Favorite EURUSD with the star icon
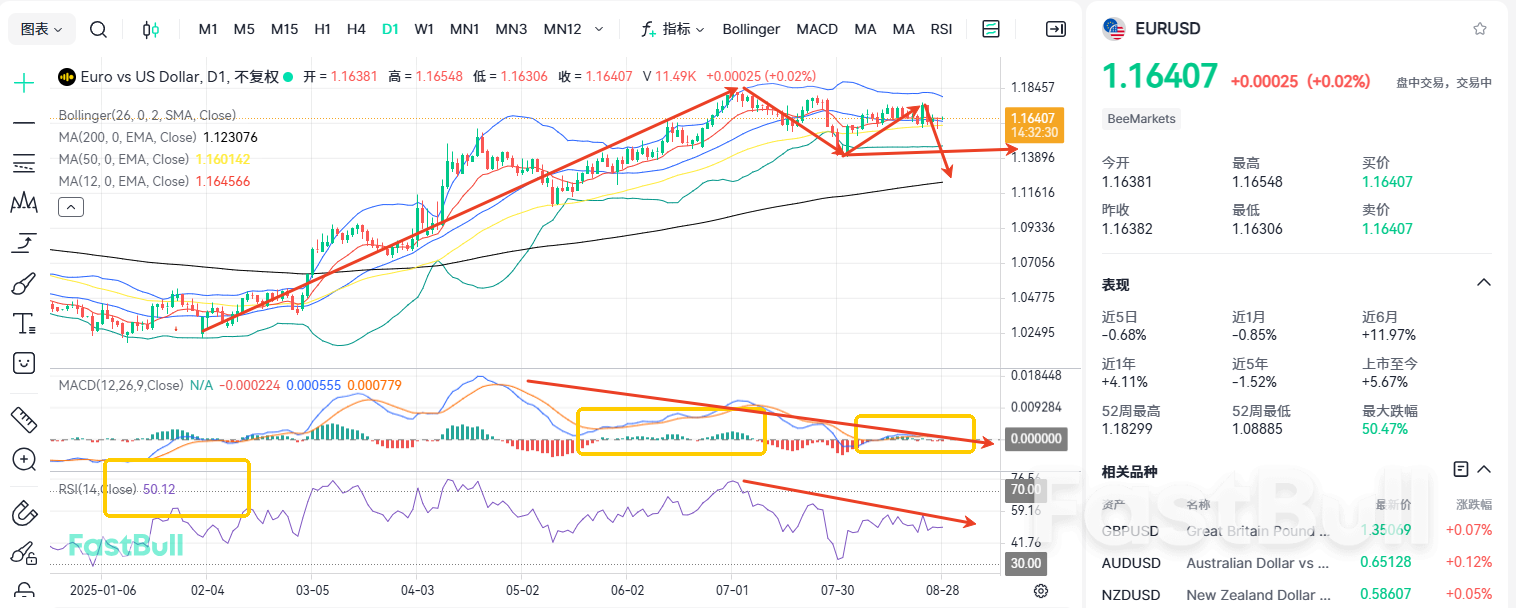Viewport: 1516px width, 608px height. tap(1479, 29)
